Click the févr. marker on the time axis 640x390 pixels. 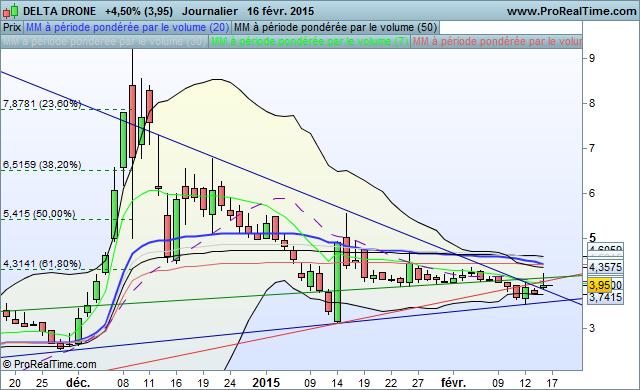click(x=453, y=383)
